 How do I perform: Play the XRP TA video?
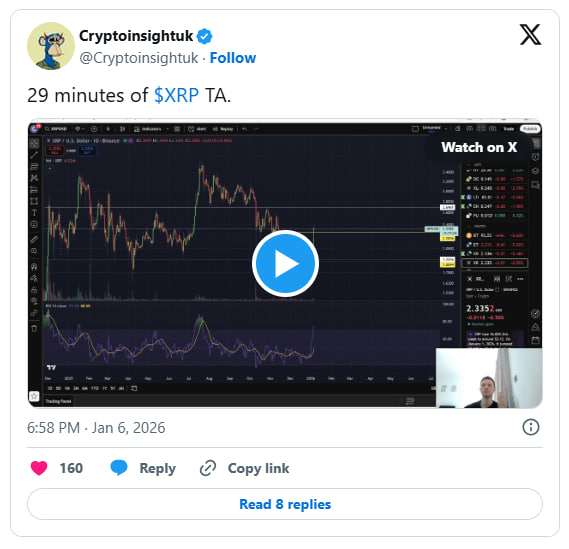(285, 263)
